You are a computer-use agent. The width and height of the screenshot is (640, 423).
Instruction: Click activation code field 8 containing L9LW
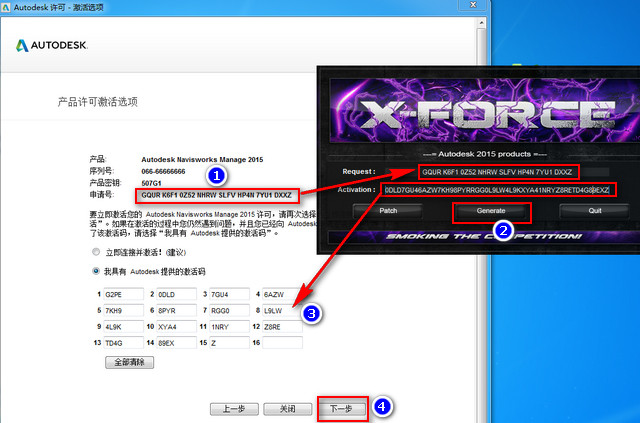tap(282, 310)
